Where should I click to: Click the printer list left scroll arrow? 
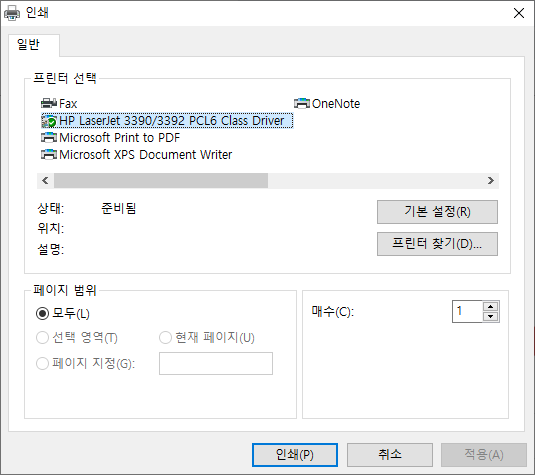[45, 181]
